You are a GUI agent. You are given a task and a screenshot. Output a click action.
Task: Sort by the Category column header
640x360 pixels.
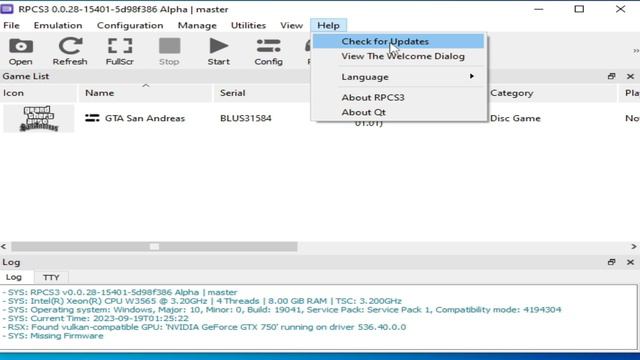(553, 93)
